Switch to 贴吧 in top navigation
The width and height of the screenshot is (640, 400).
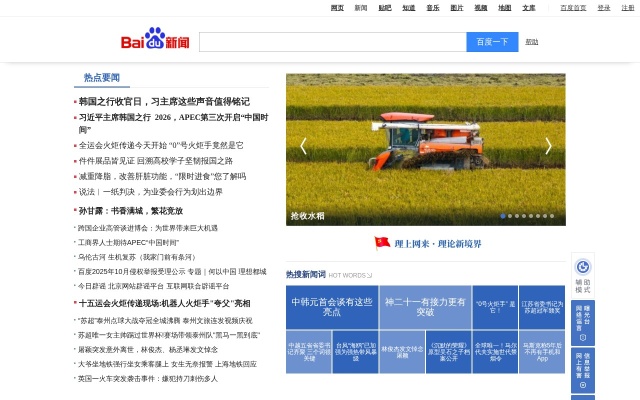pos(385,7)
